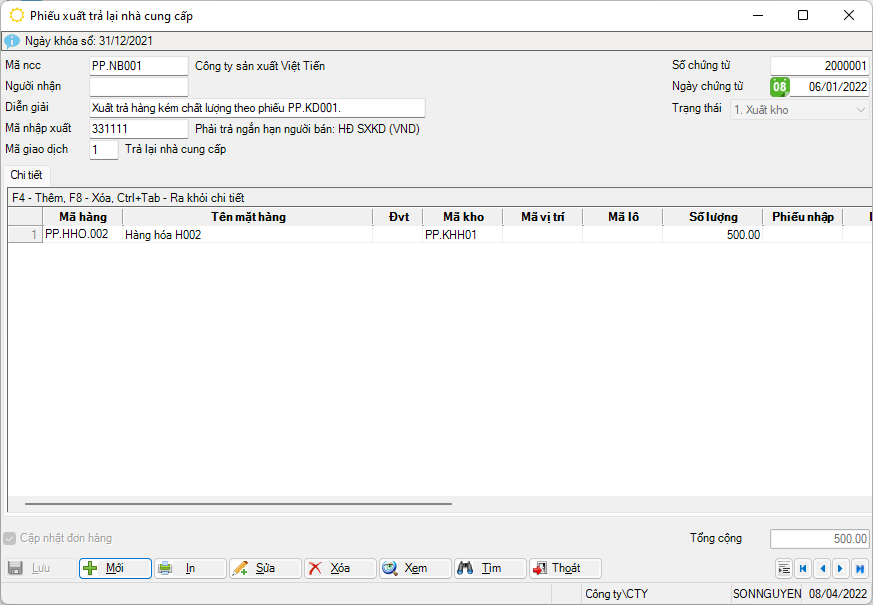Viewport: 873px width, 605px height.
Task: Exit the form with Thoát button
Action: 565,568
